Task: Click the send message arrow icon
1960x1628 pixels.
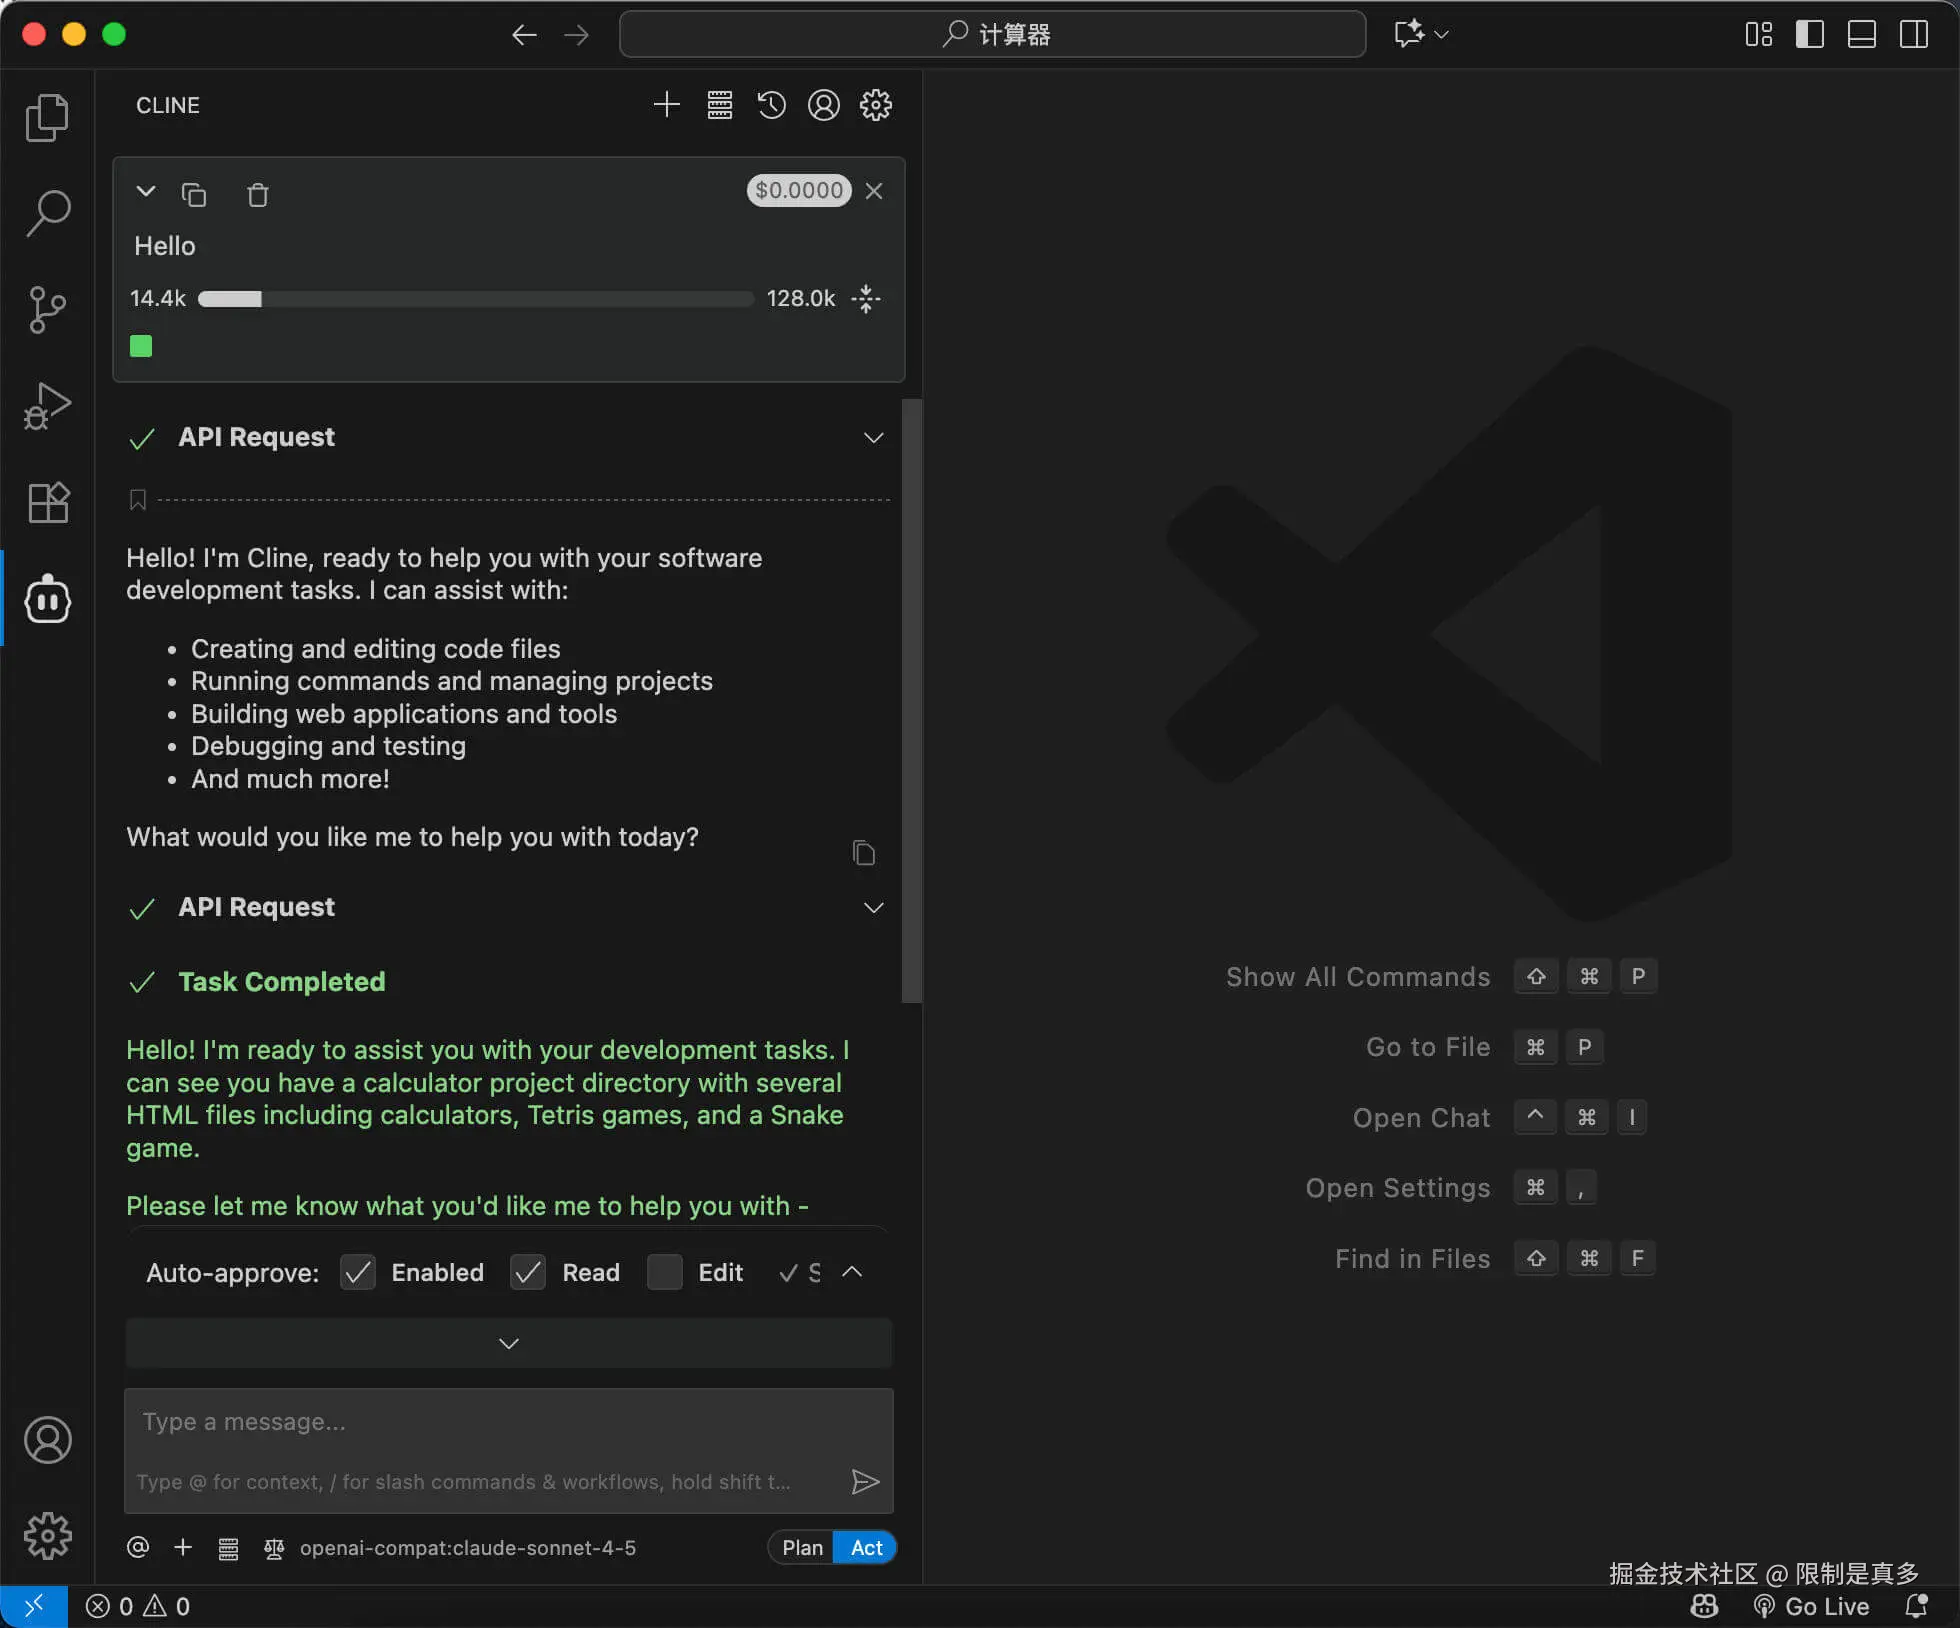Action: click(864, 1481)
